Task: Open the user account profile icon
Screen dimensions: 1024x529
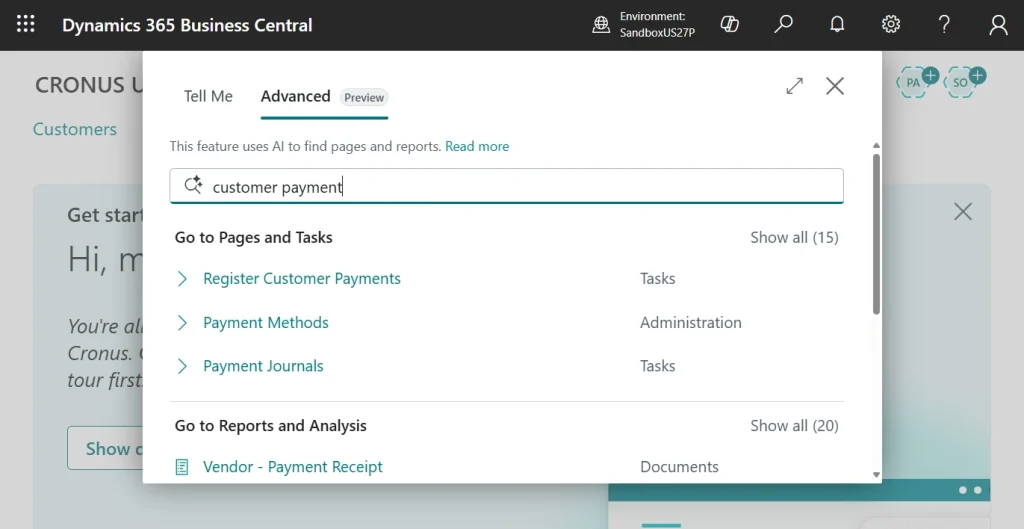Action: click(998, 25)
